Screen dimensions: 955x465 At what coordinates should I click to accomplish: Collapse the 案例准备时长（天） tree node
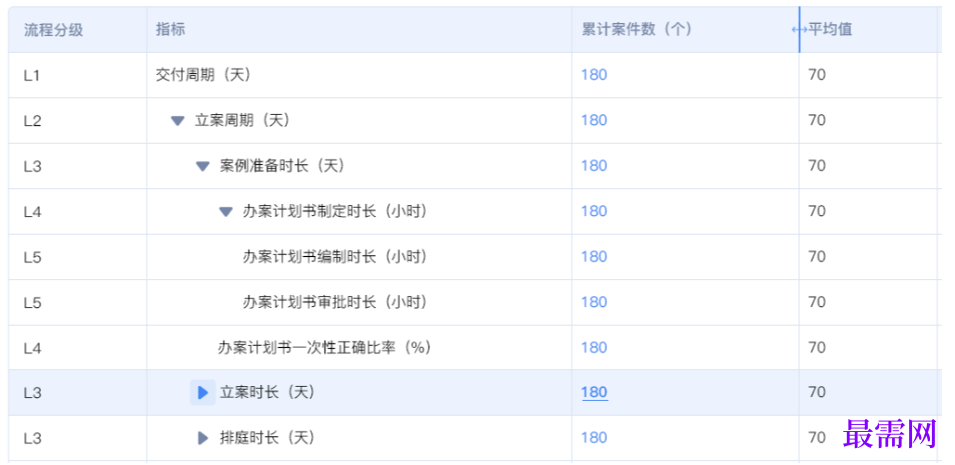tap(203, 166)
